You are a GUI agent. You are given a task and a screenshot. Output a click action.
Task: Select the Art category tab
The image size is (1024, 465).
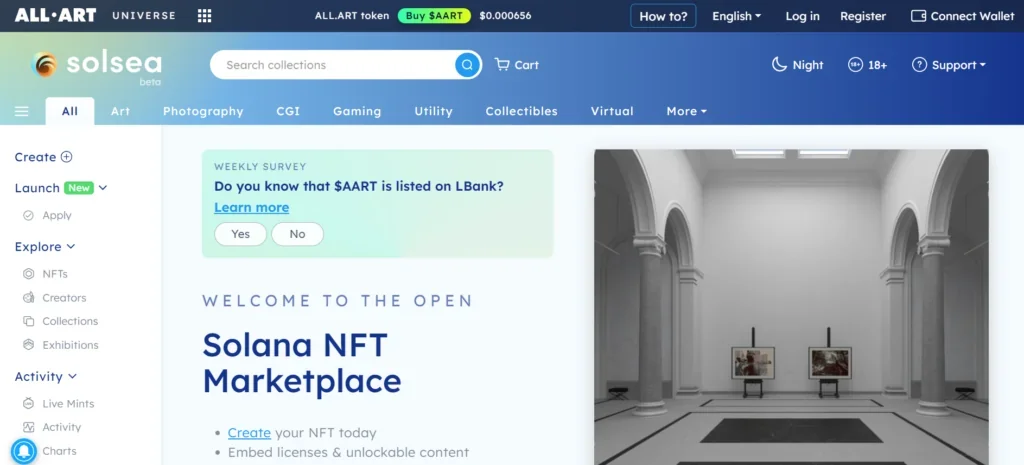120,111
